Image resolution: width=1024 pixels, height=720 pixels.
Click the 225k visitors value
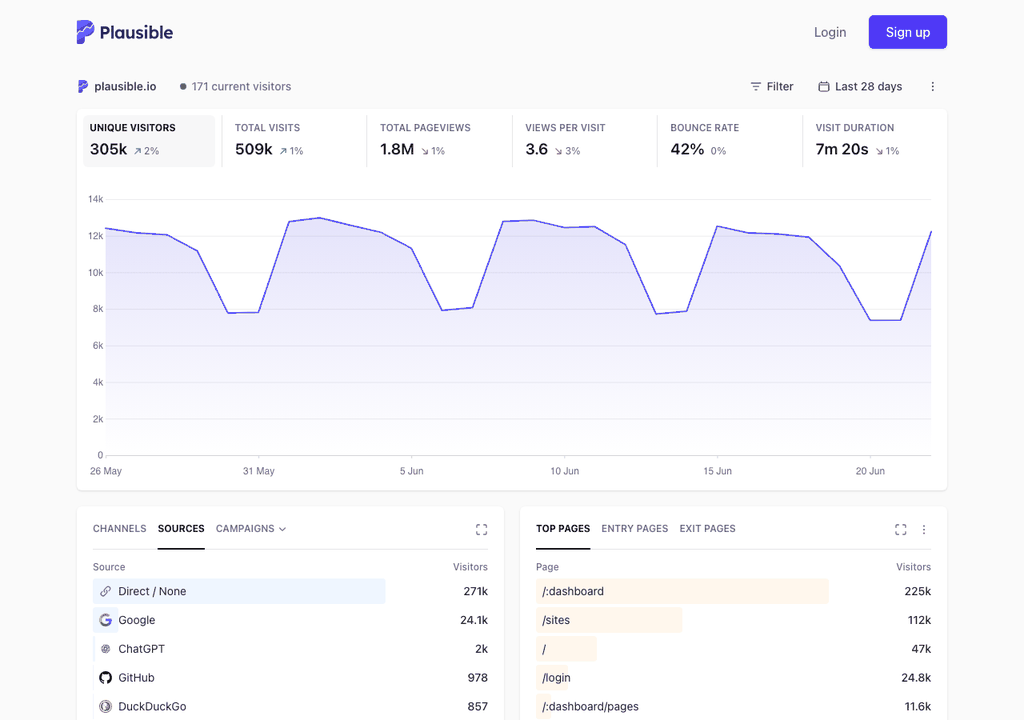(x=918, y=591)
